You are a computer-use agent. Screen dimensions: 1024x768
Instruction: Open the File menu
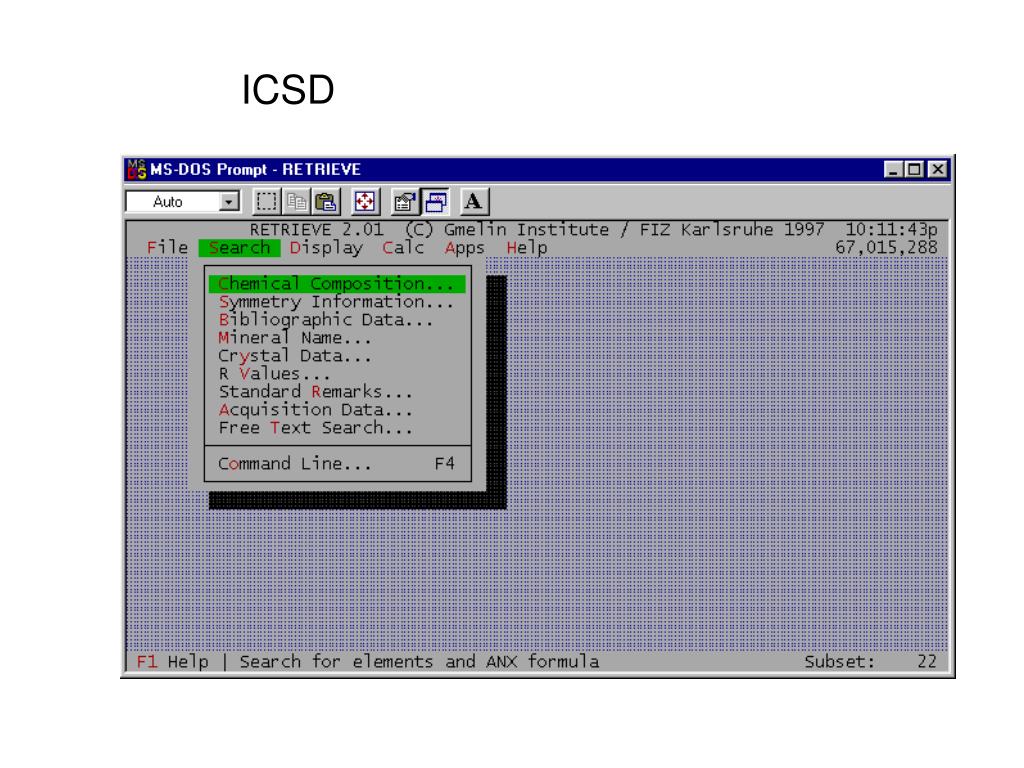[167, 248]
